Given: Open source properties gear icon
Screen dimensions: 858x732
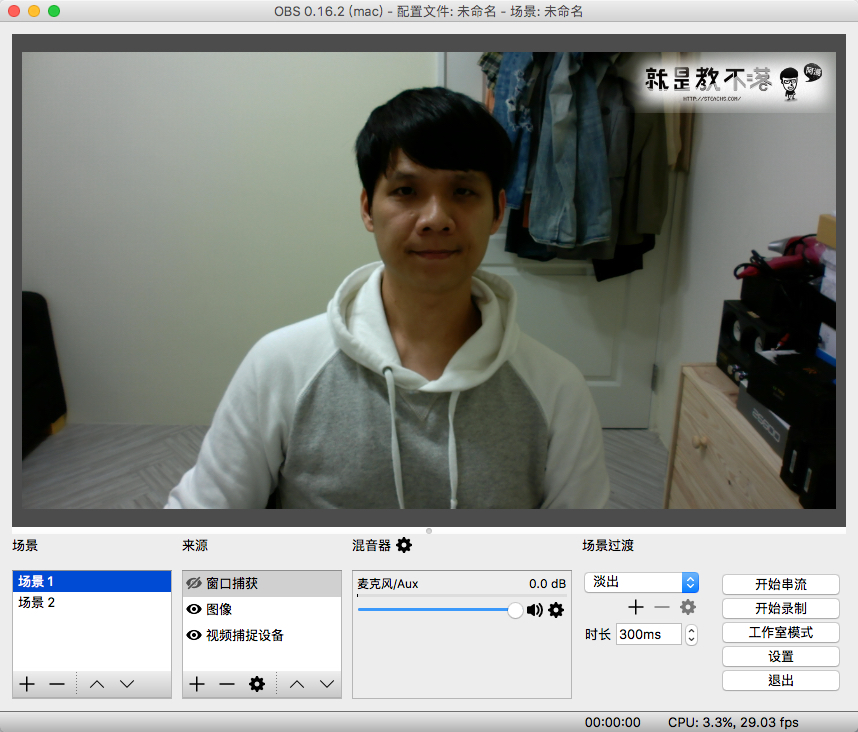Looking at the screenshot, I should 257,684.
